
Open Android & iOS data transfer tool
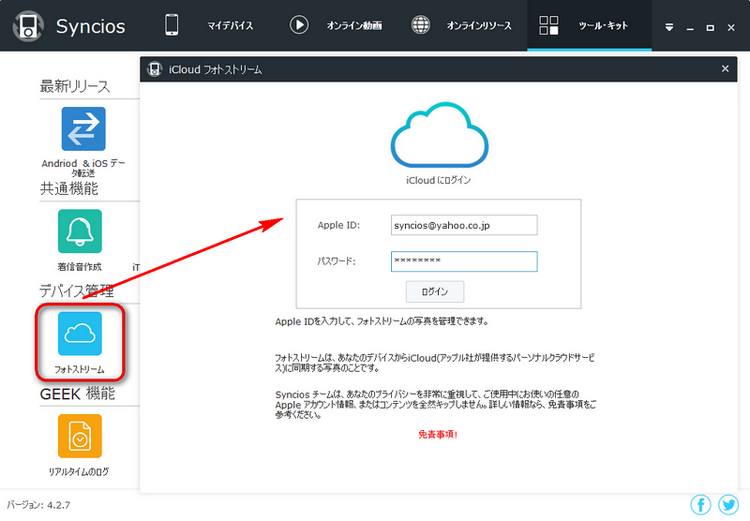pos(83,129)
